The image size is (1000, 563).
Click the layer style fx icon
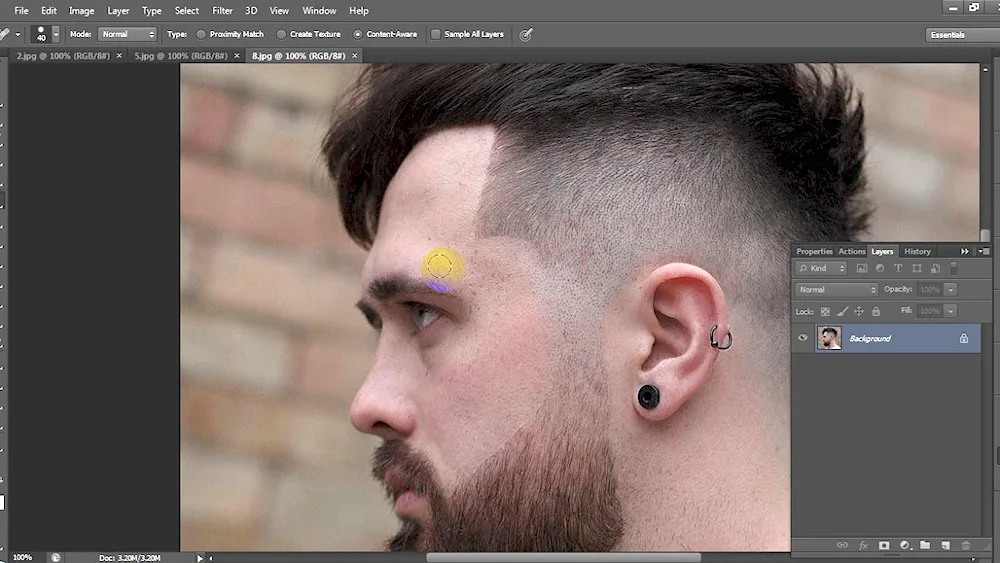[x=863, y=545]
